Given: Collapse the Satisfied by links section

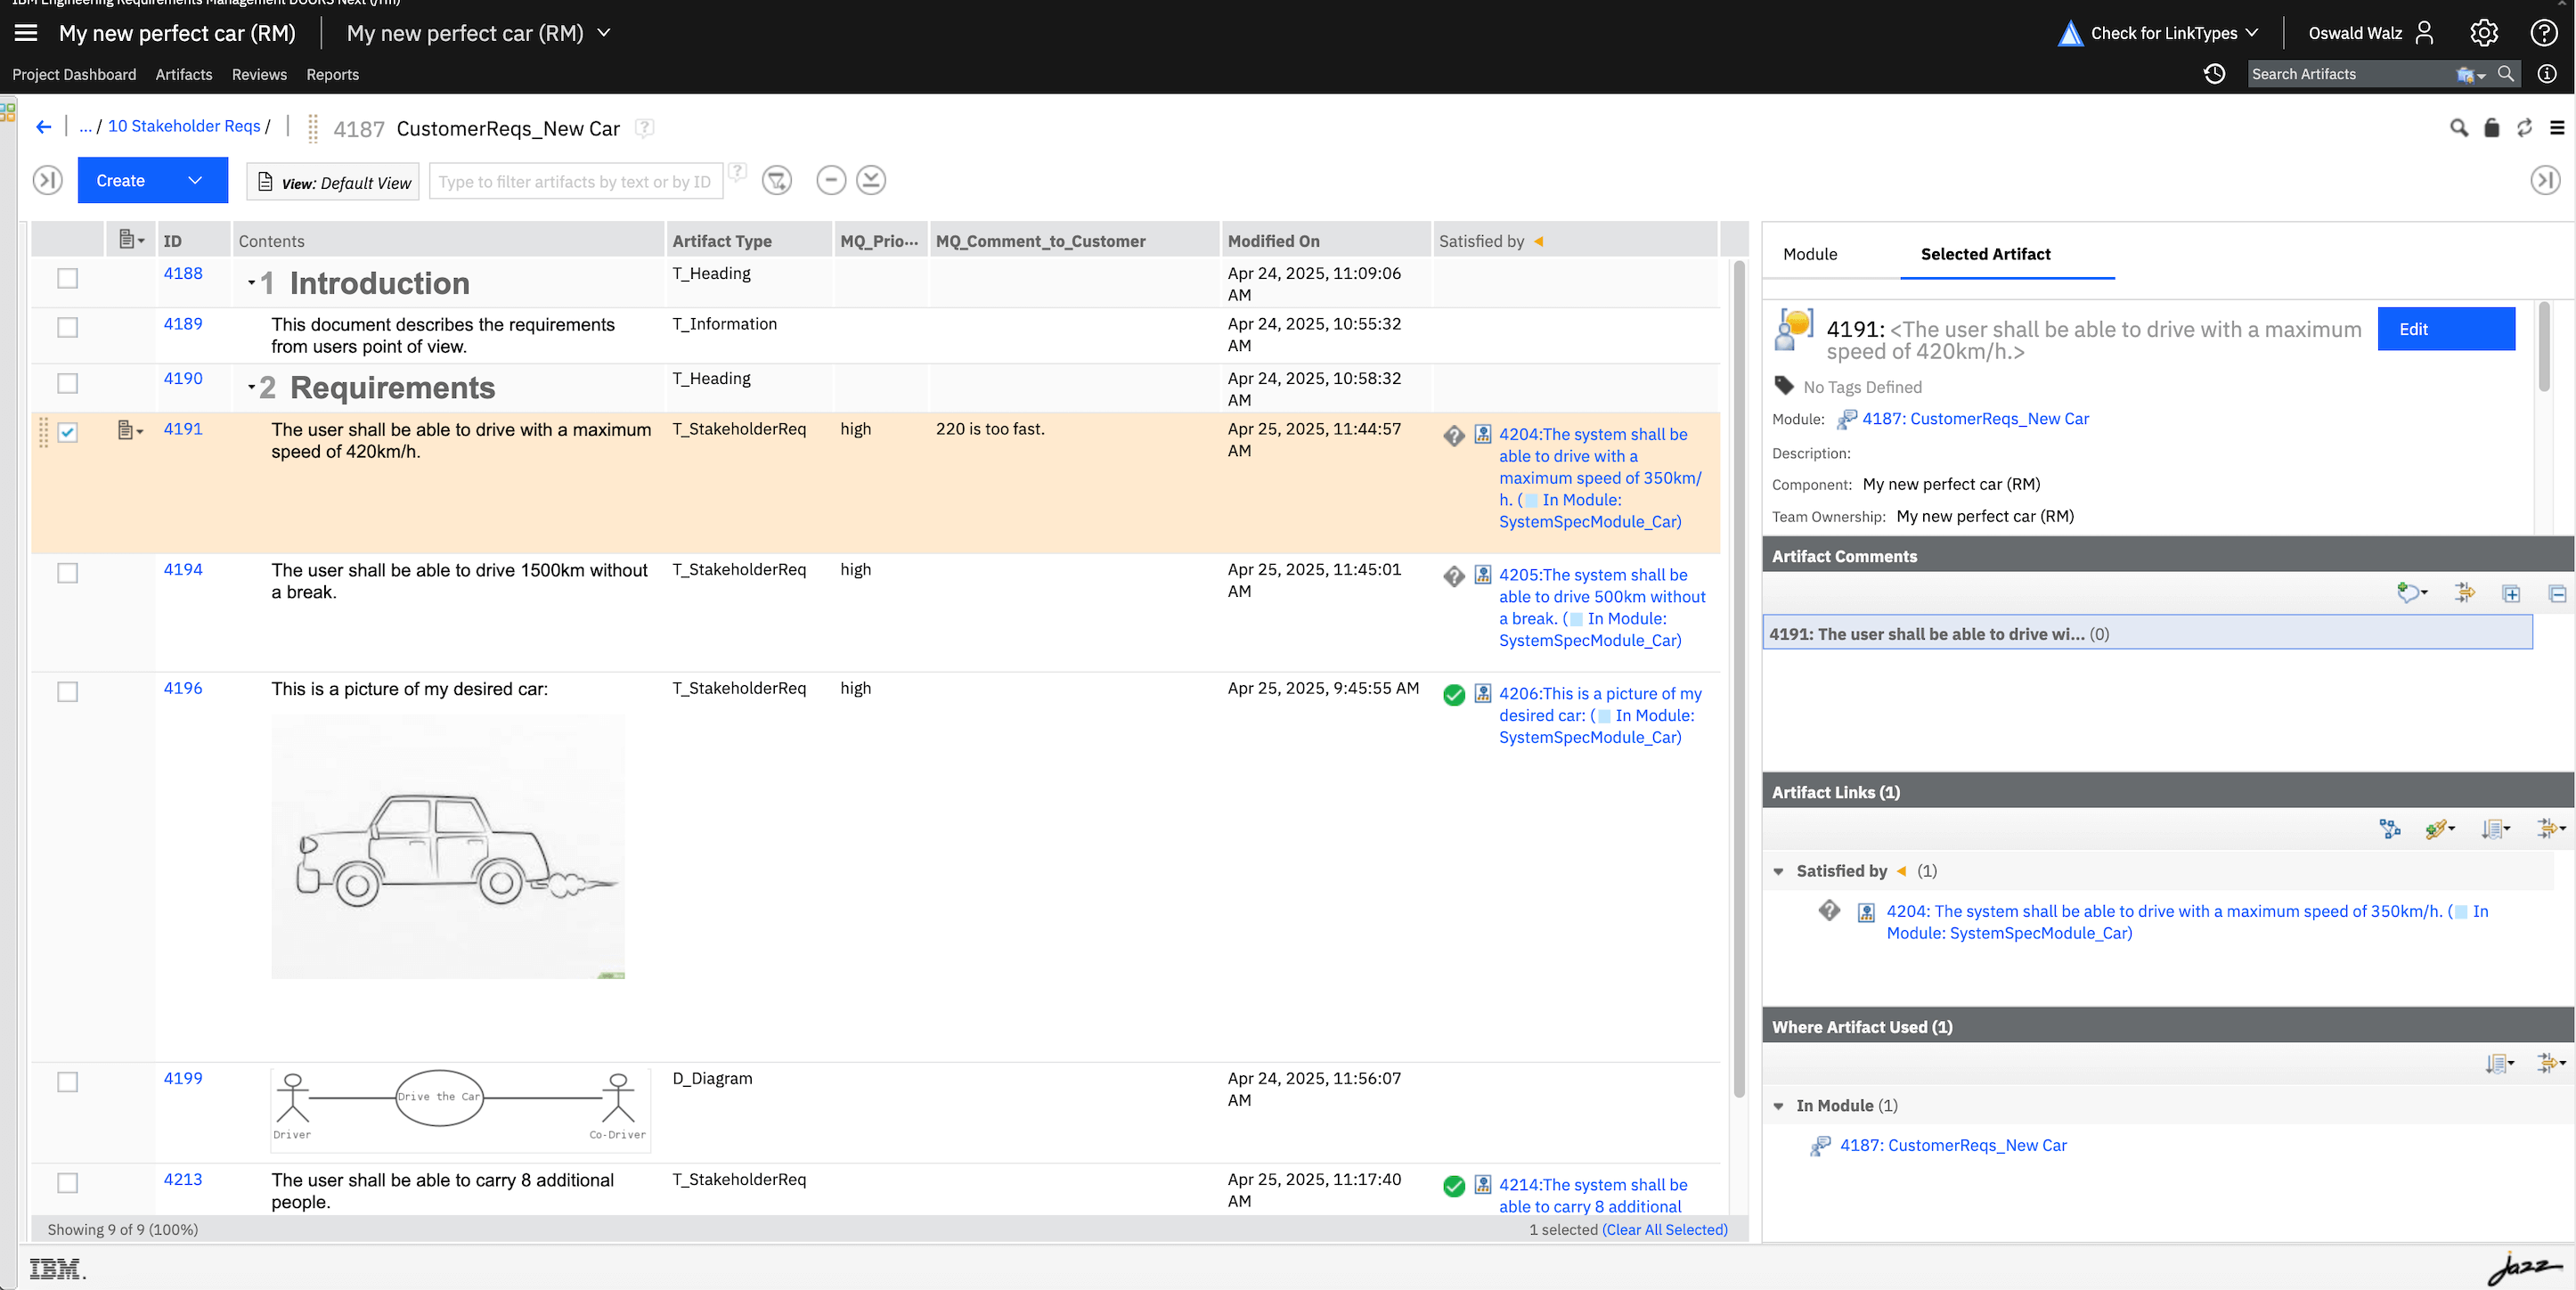Looking at the screenshot, I should tap(1779, 871).
